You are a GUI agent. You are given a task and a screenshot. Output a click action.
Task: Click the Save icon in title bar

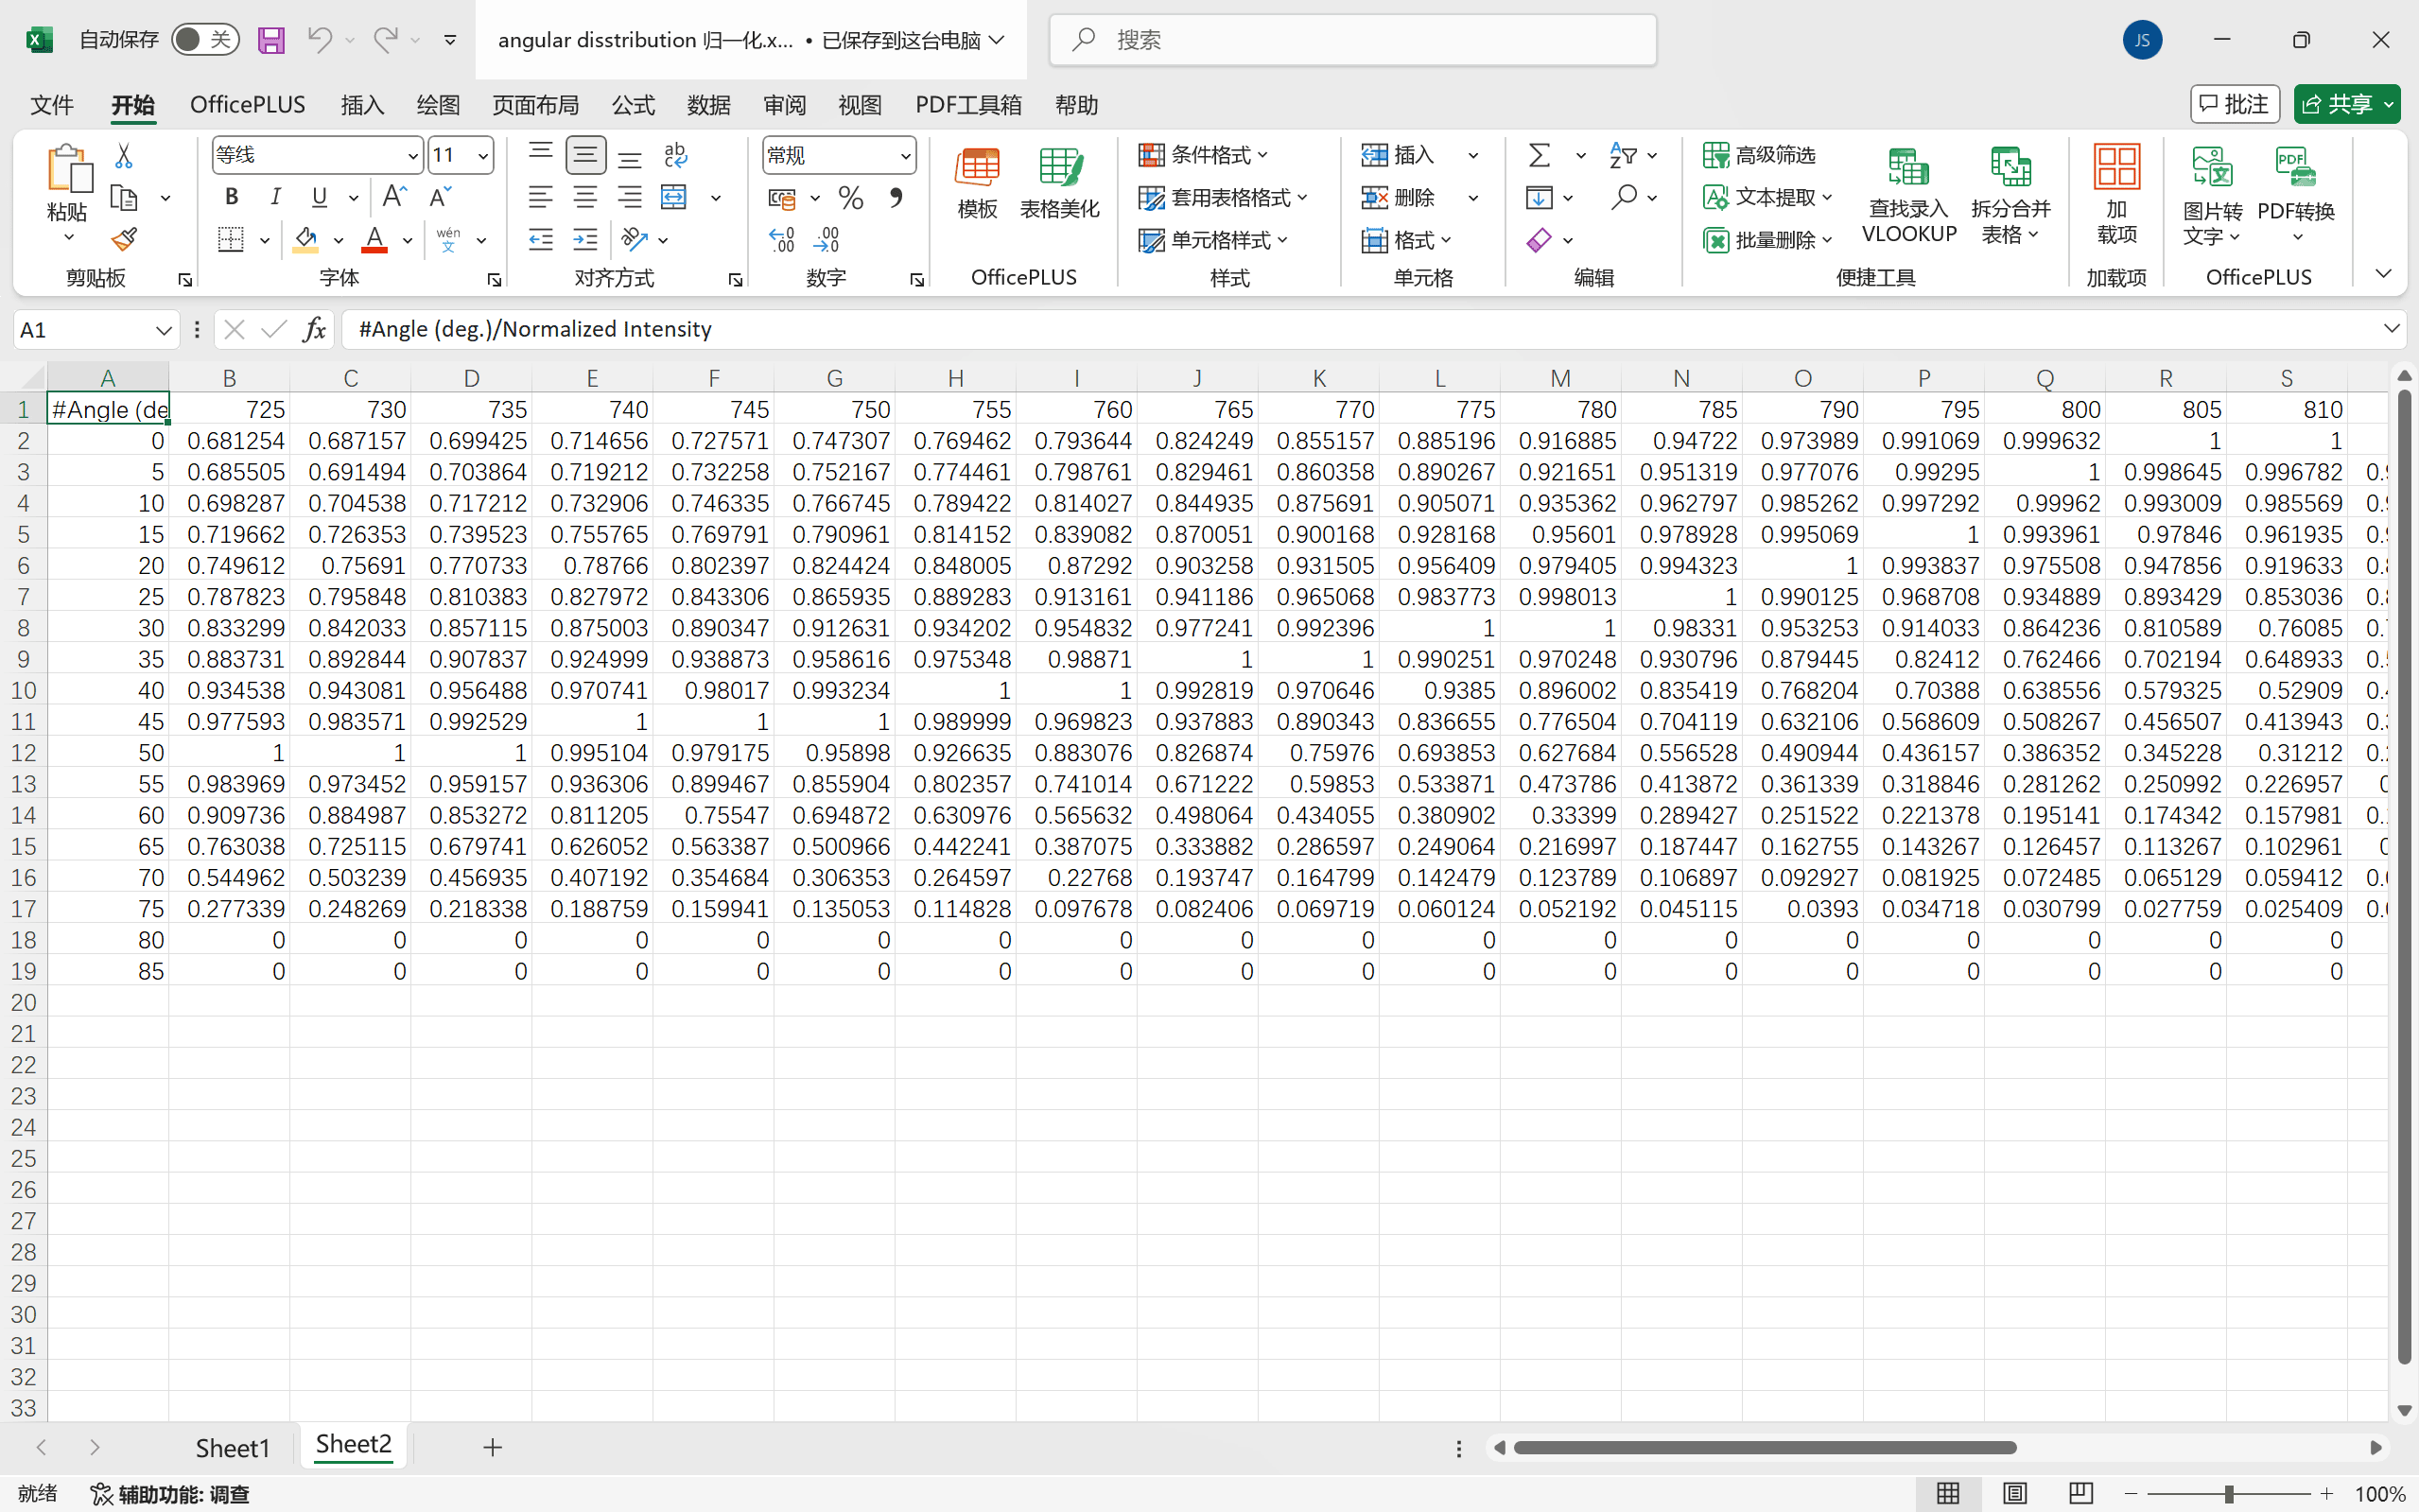coord(271,40)
